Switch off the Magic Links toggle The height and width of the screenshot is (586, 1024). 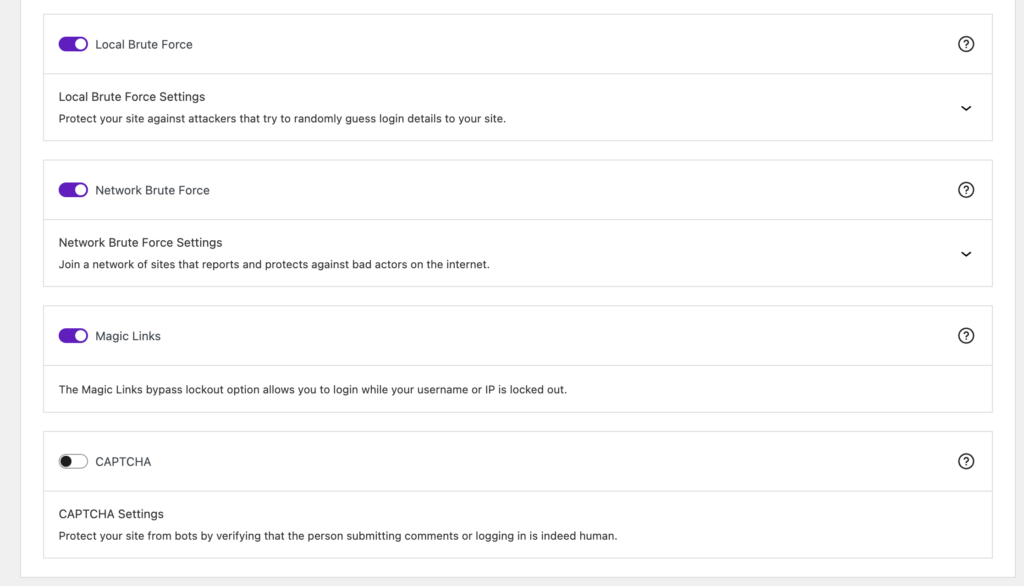click(73, 336)
